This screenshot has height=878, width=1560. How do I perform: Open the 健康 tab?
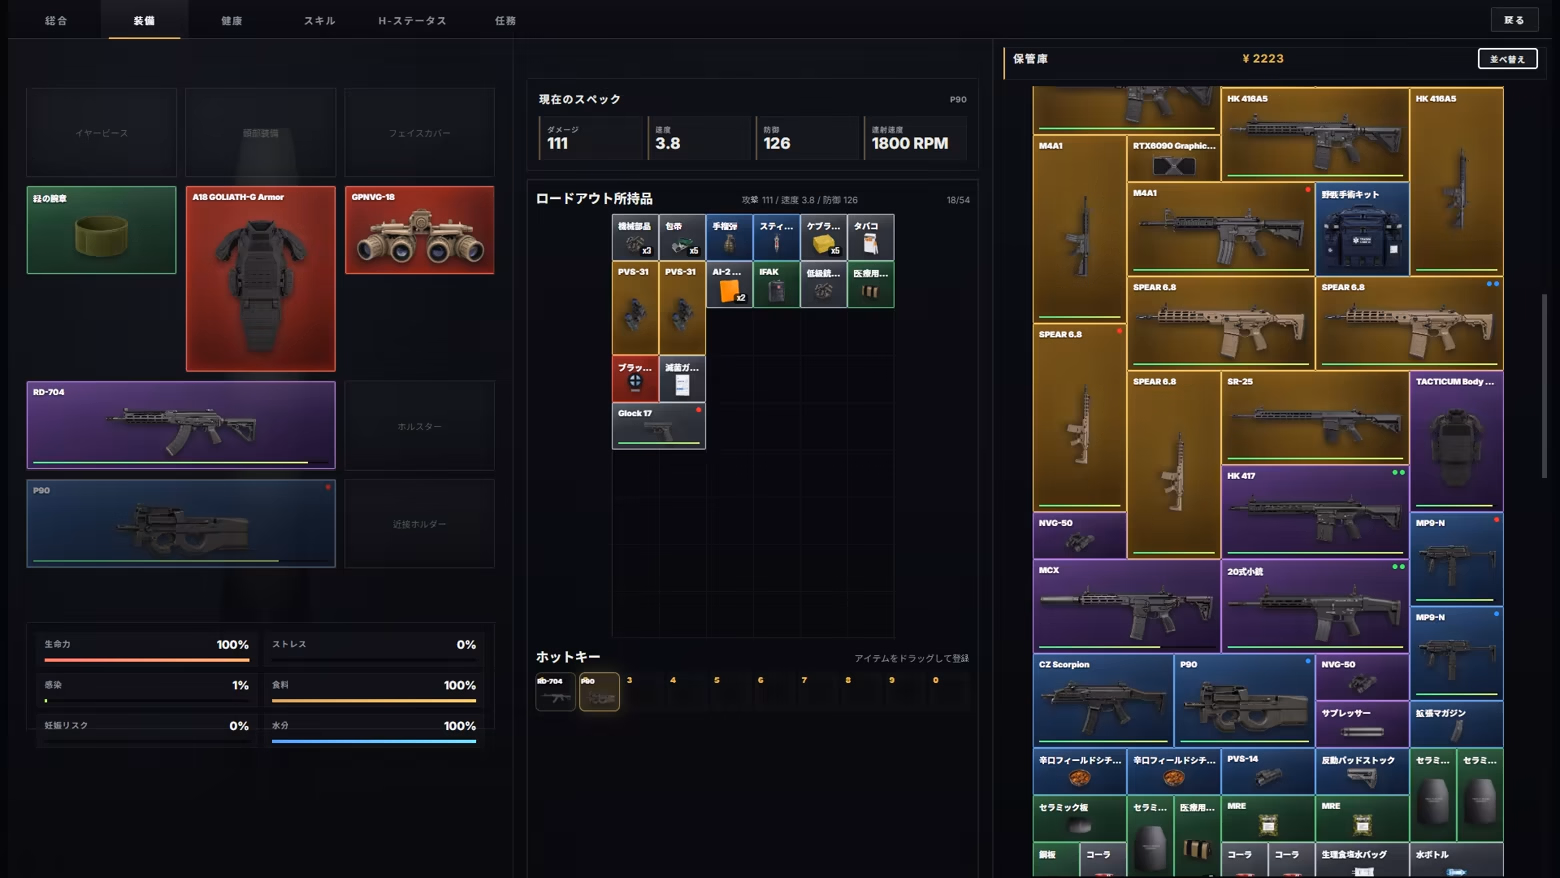pos(232,20)
